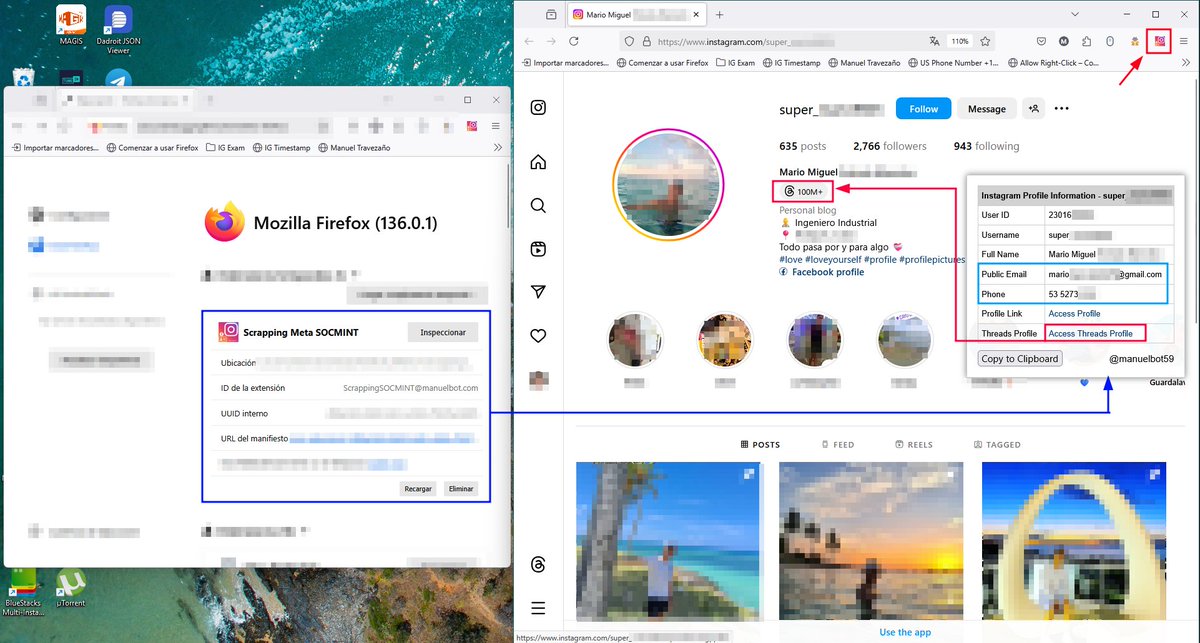Switch to the TAGGED tab

pos(996,444)
